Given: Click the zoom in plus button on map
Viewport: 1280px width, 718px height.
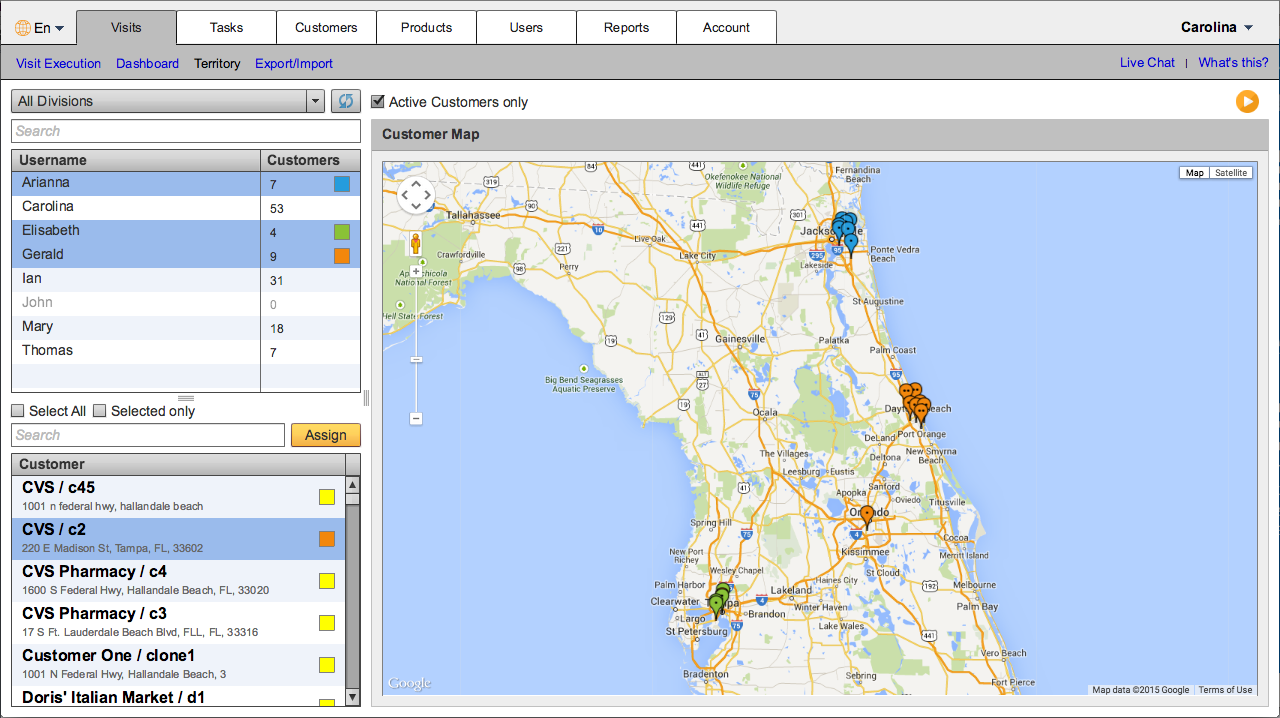Looking at the screenshot, I should point(416,271).
